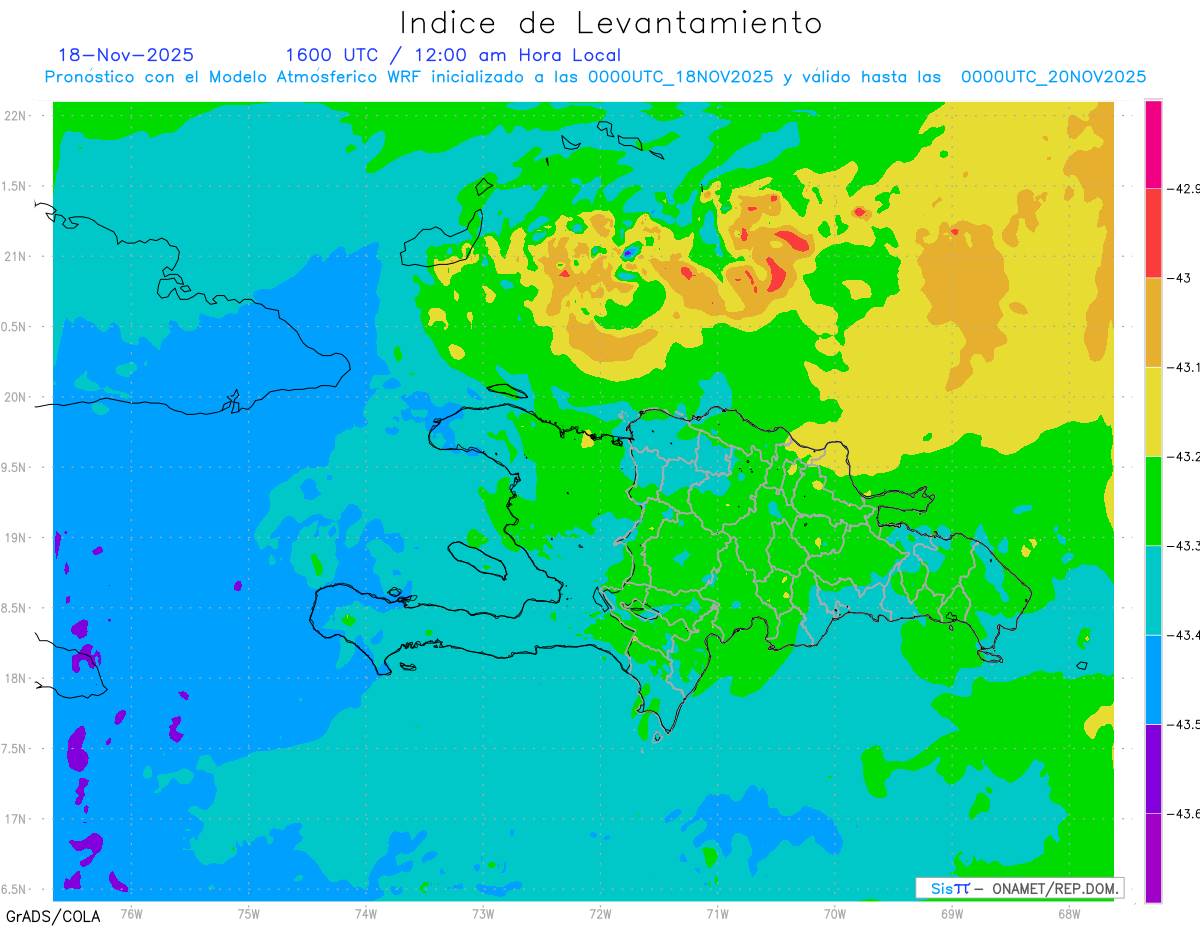This screenshot has height=927, width=1200.
Task: Select the yellow legend segment between -43.1 and -43.2
Action: click(1153, 411)
